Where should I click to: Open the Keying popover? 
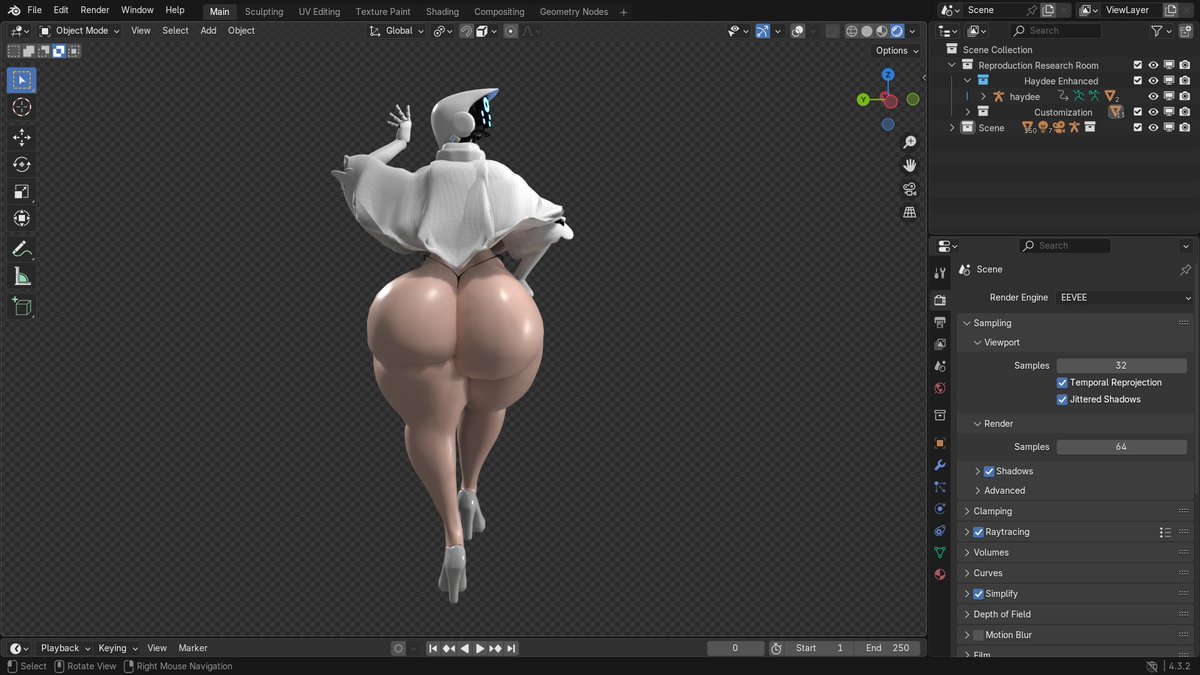(118, 648)
